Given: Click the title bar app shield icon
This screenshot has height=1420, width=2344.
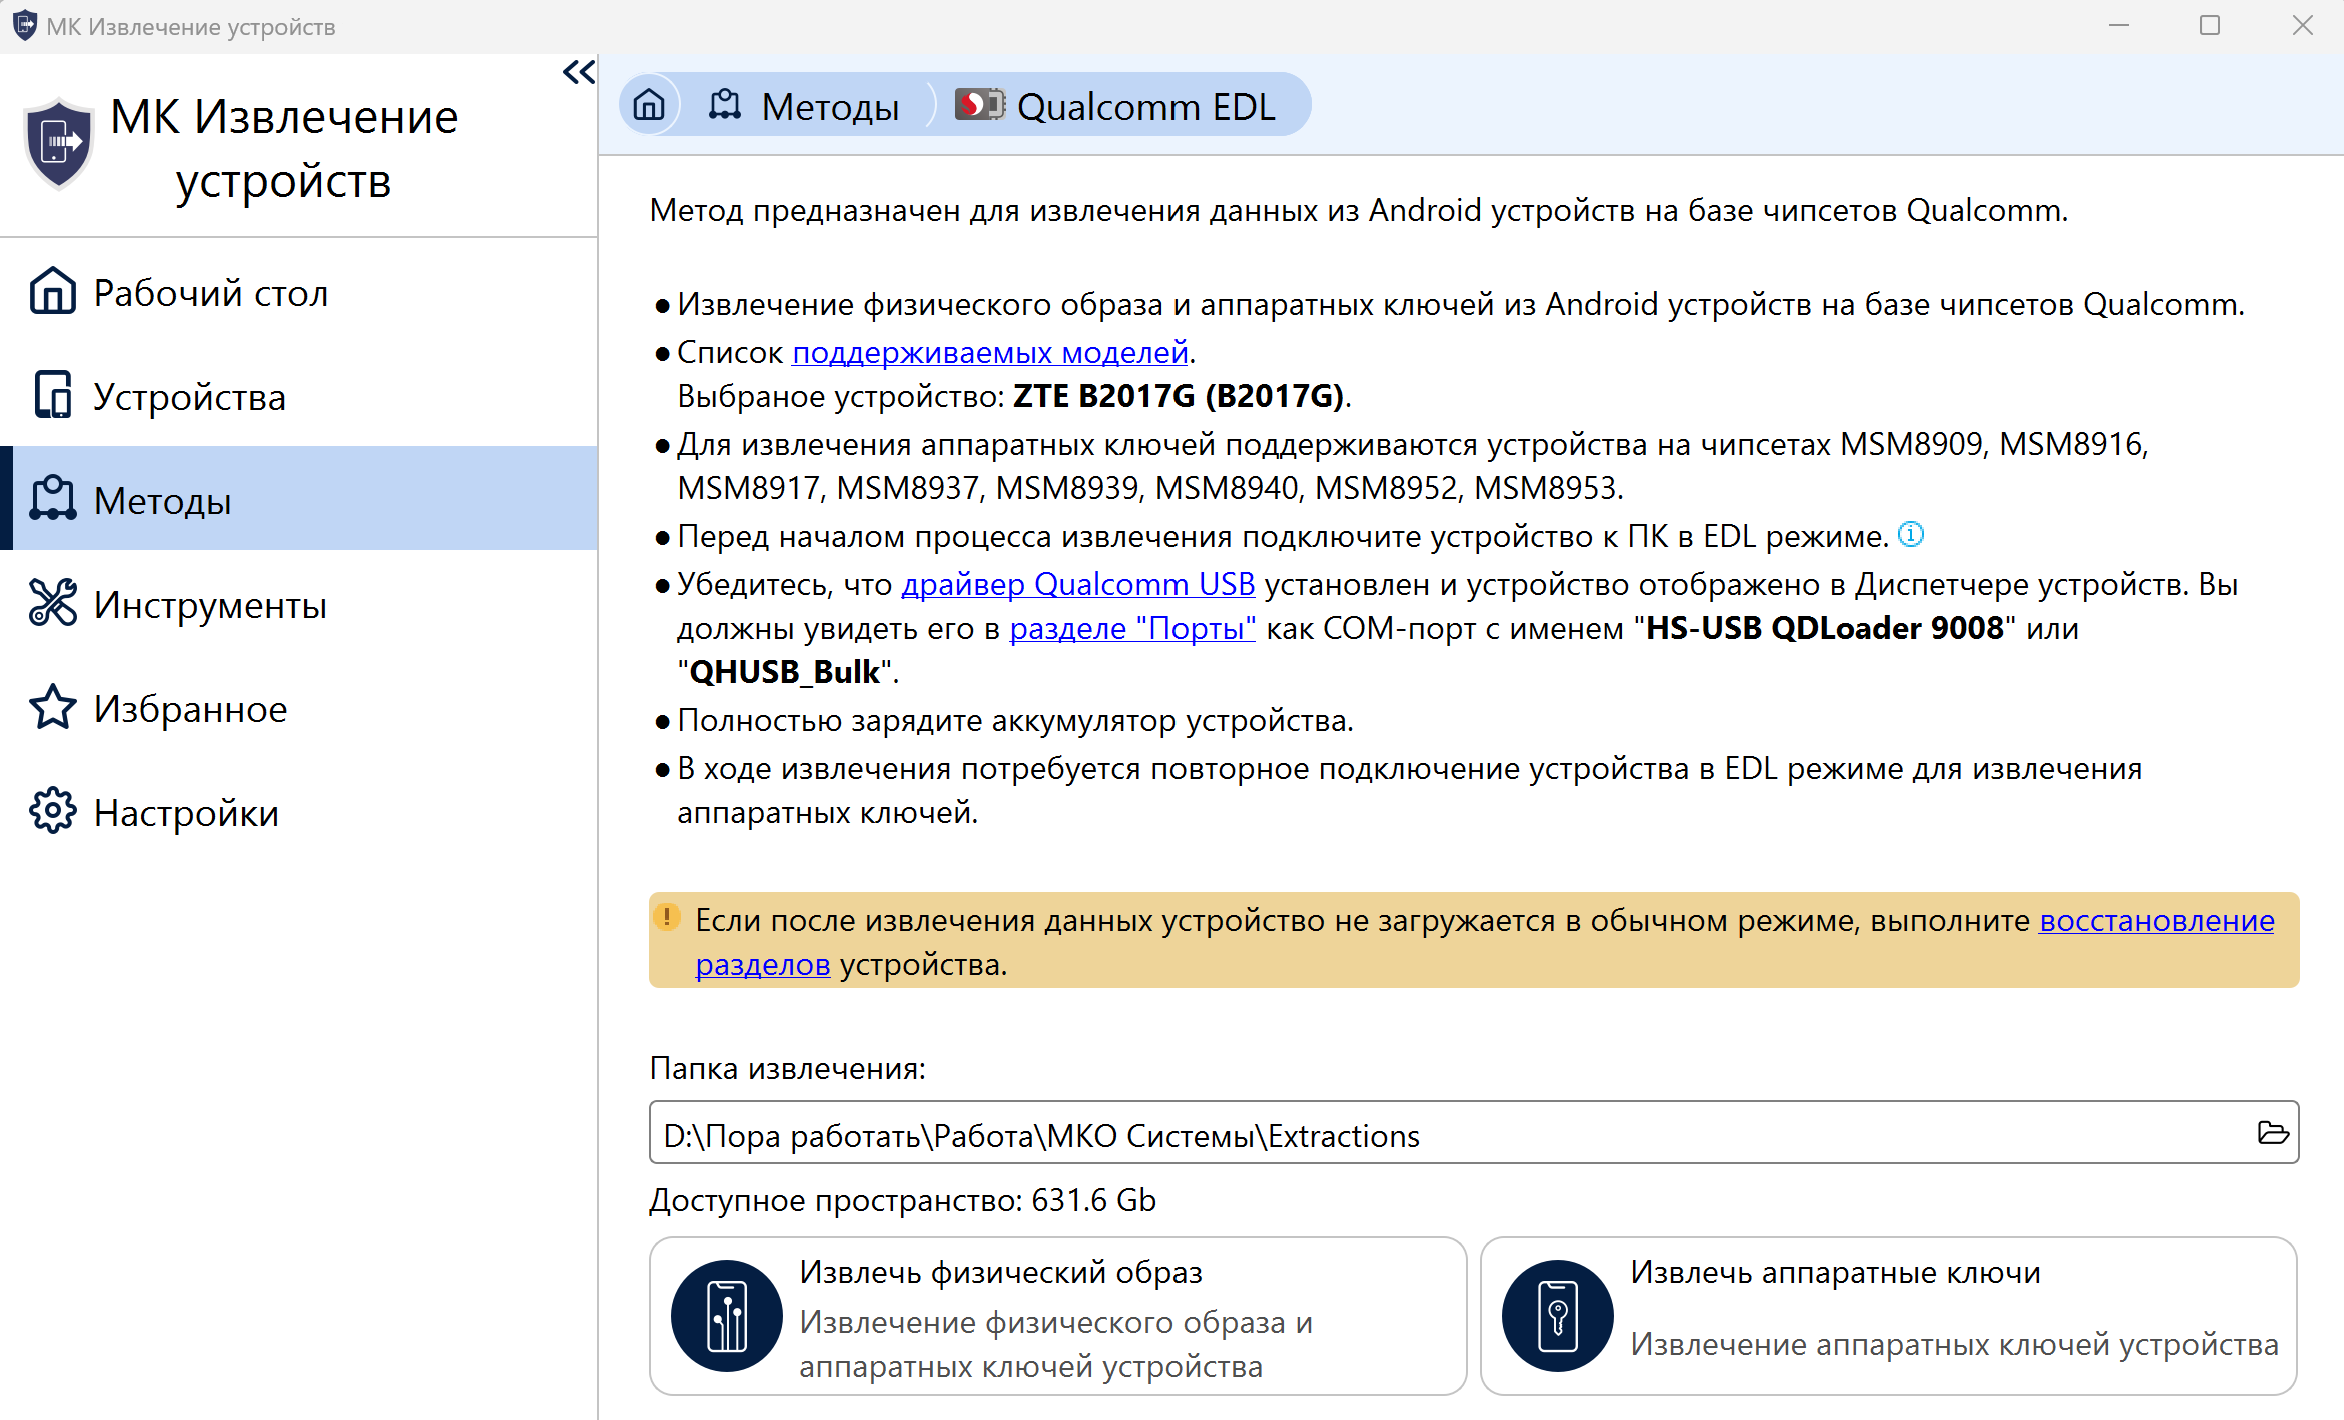Looking at the screenshot, I should (24, 25).
